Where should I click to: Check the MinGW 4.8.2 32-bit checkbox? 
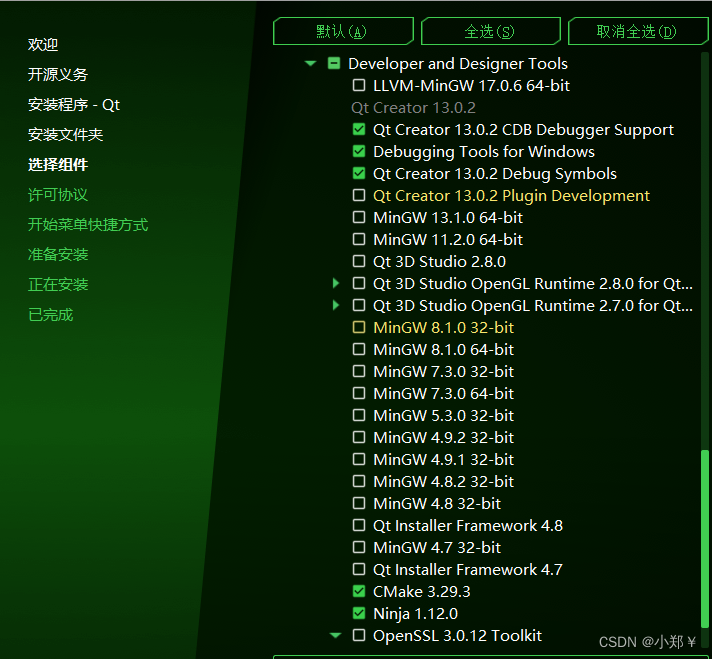click(359, 481)
